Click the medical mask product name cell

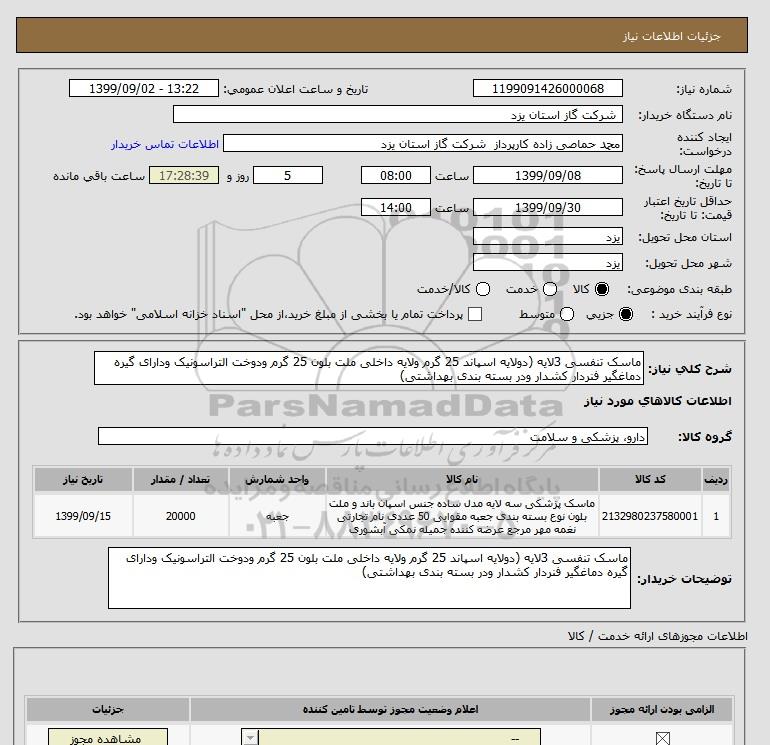[462, 516]
